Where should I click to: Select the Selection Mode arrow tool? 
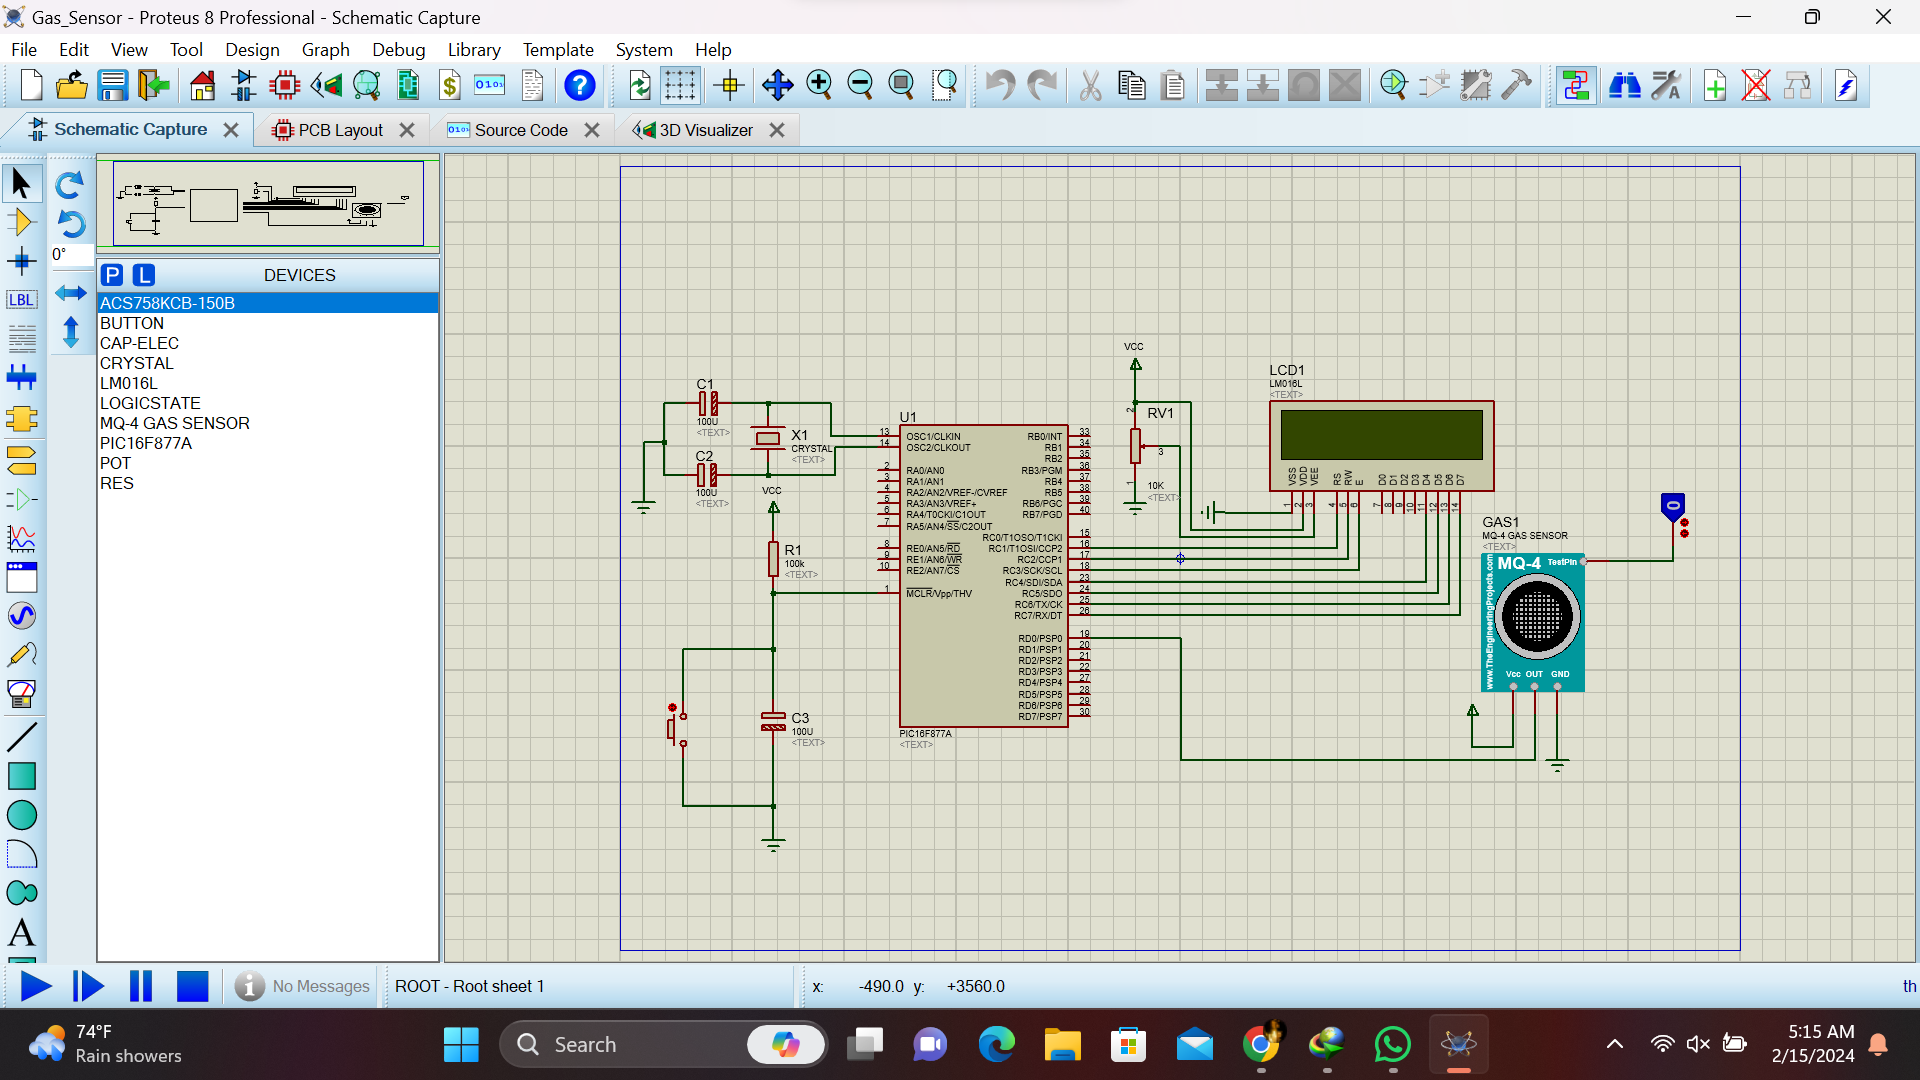pyautogui.click(x=21, y=183)
